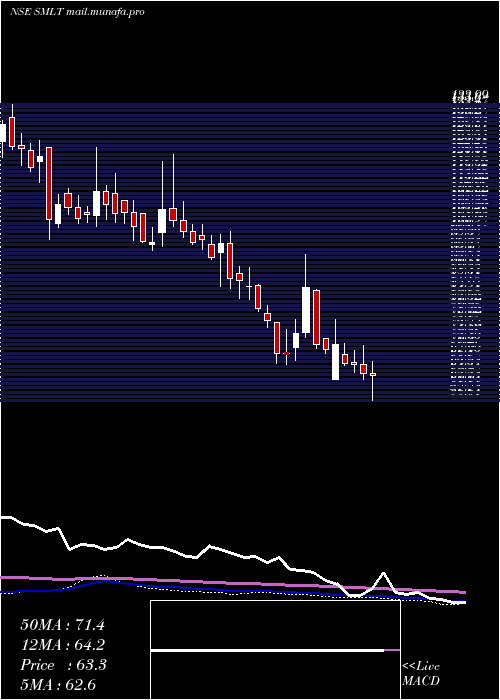The width and height of the screenshot is (500, 700).
Task: Click the '5MA : 62.6' label
Action: (x=58, y=684)
